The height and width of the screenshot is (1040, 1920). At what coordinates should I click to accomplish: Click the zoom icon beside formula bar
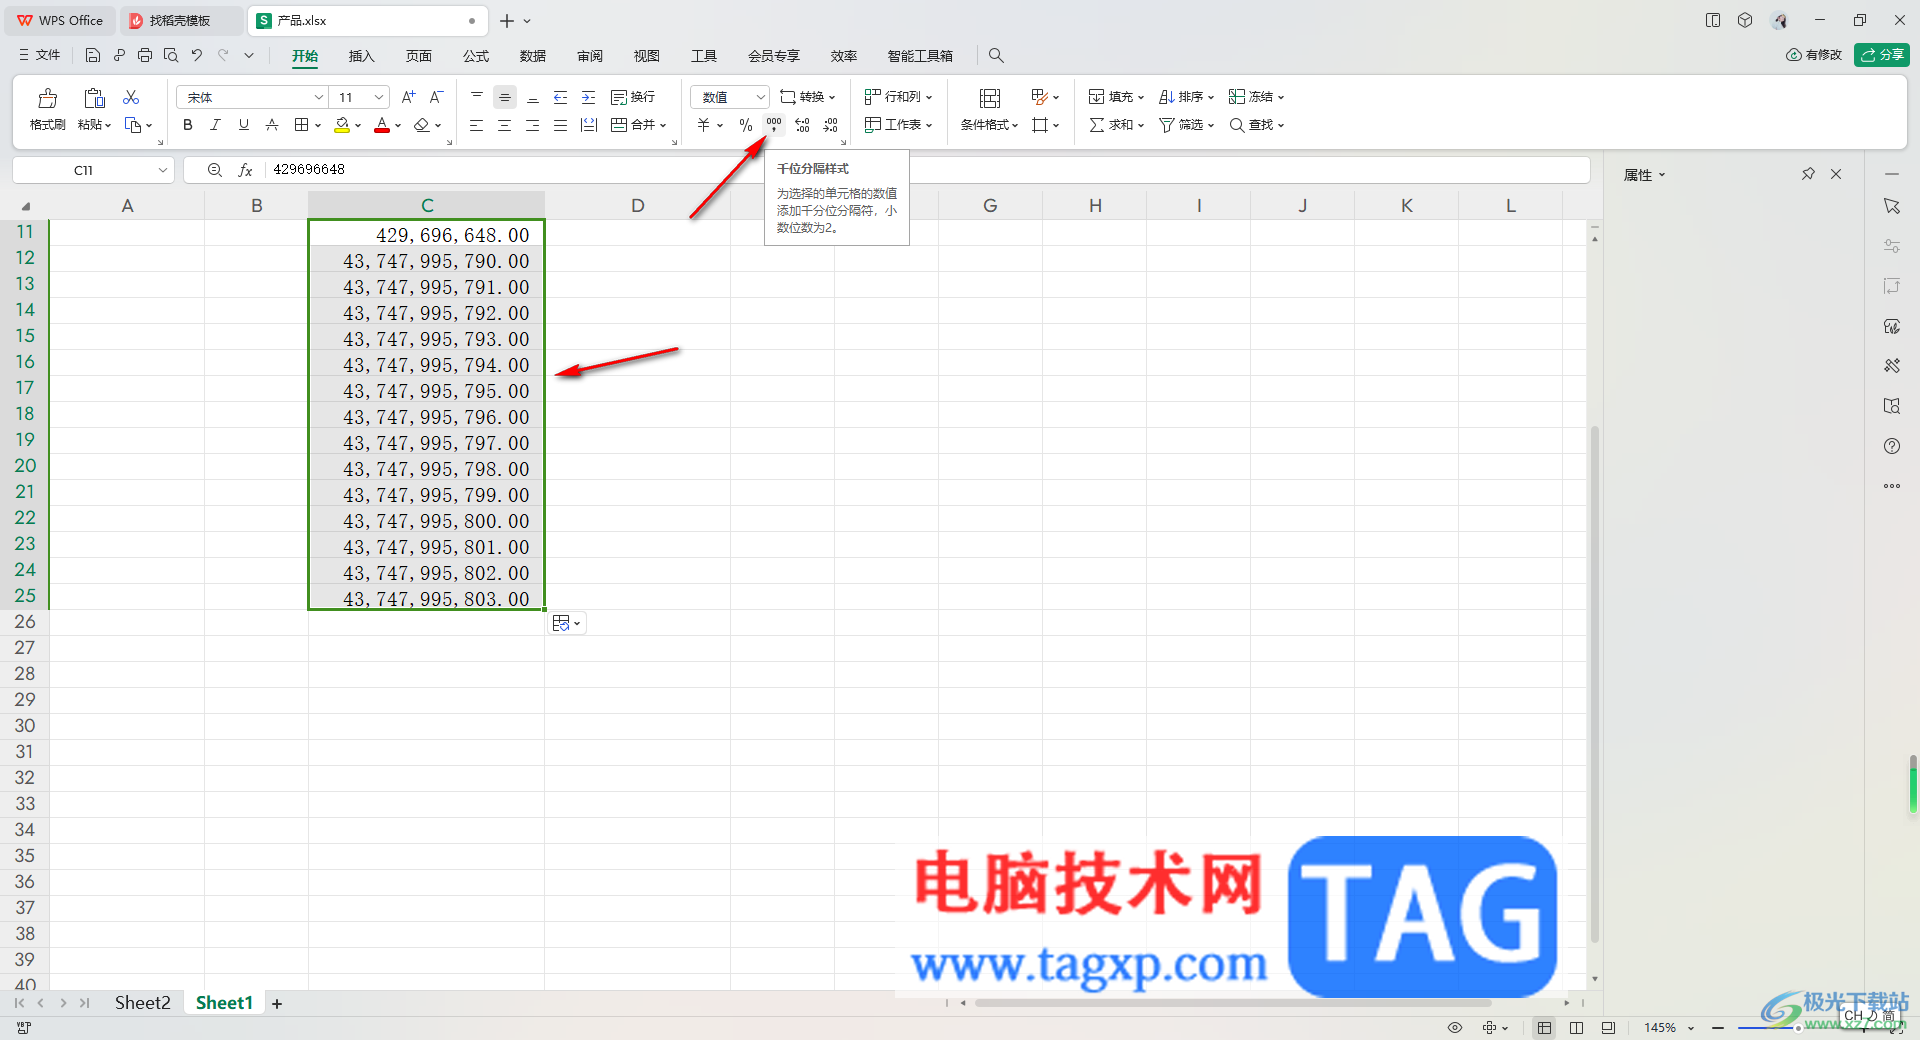point(214,170)
